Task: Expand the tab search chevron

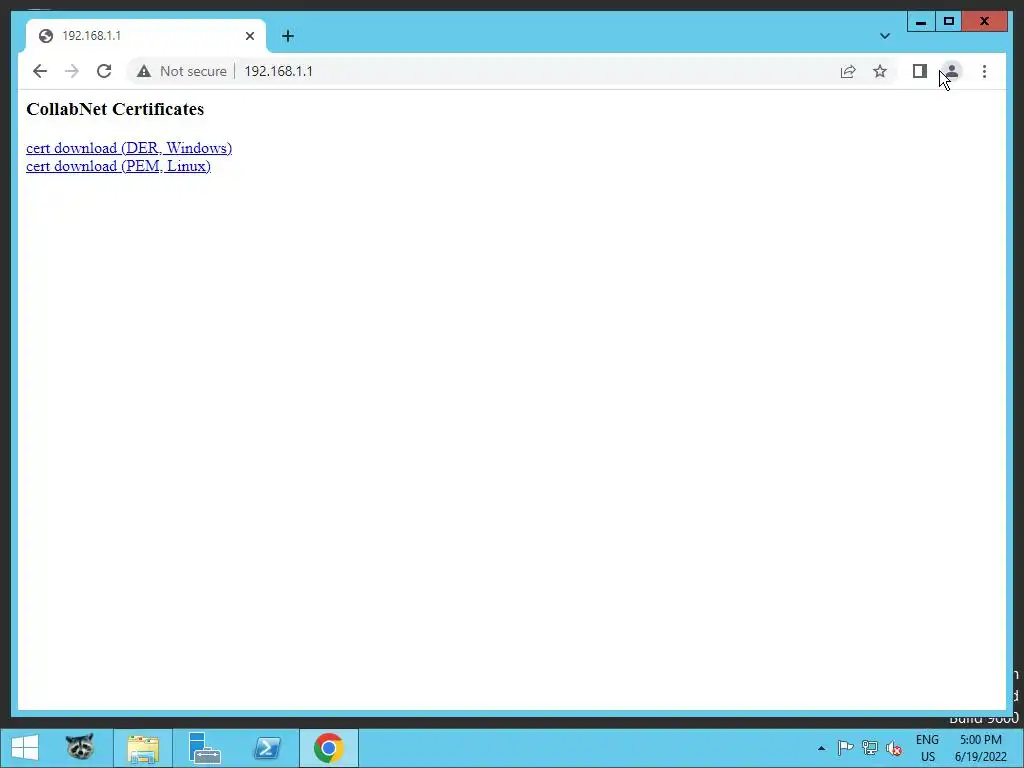Action: 885,36
